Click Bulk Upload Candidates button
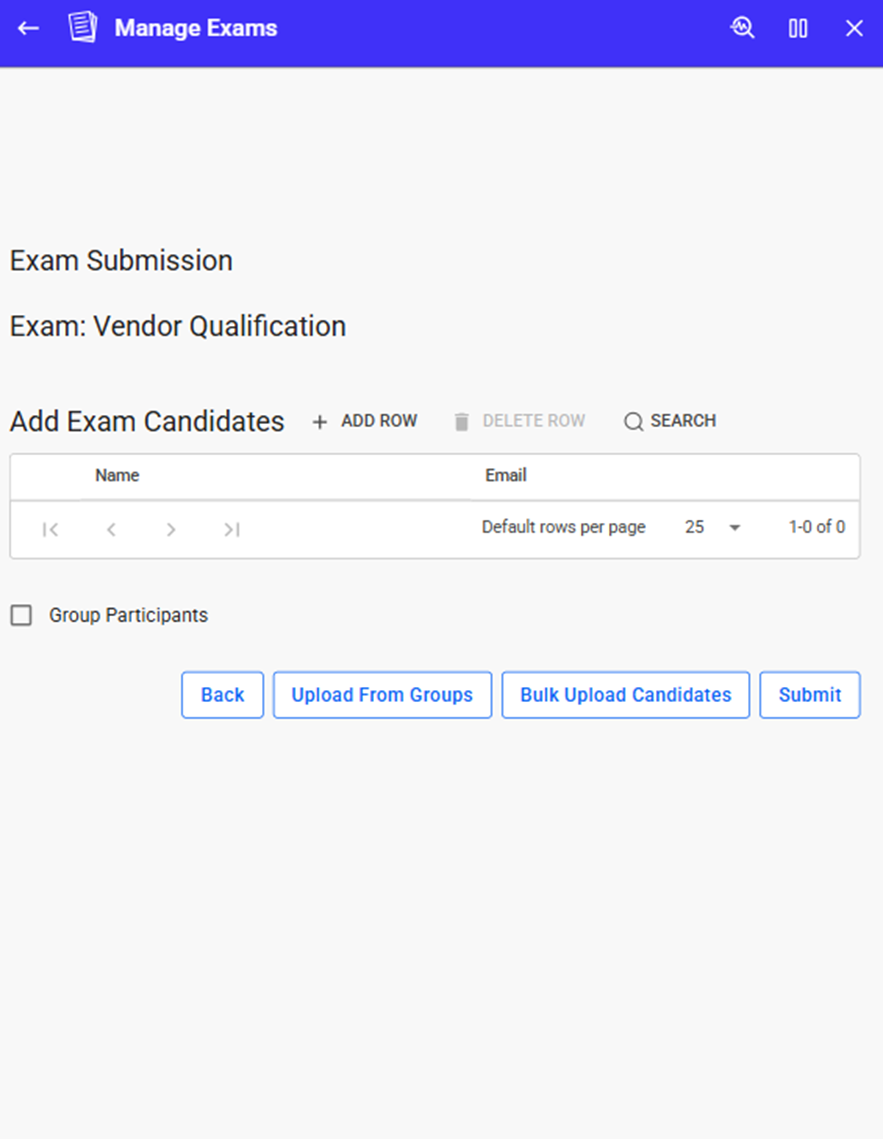This screenshot has width=883, height=1139. (625, 695)
